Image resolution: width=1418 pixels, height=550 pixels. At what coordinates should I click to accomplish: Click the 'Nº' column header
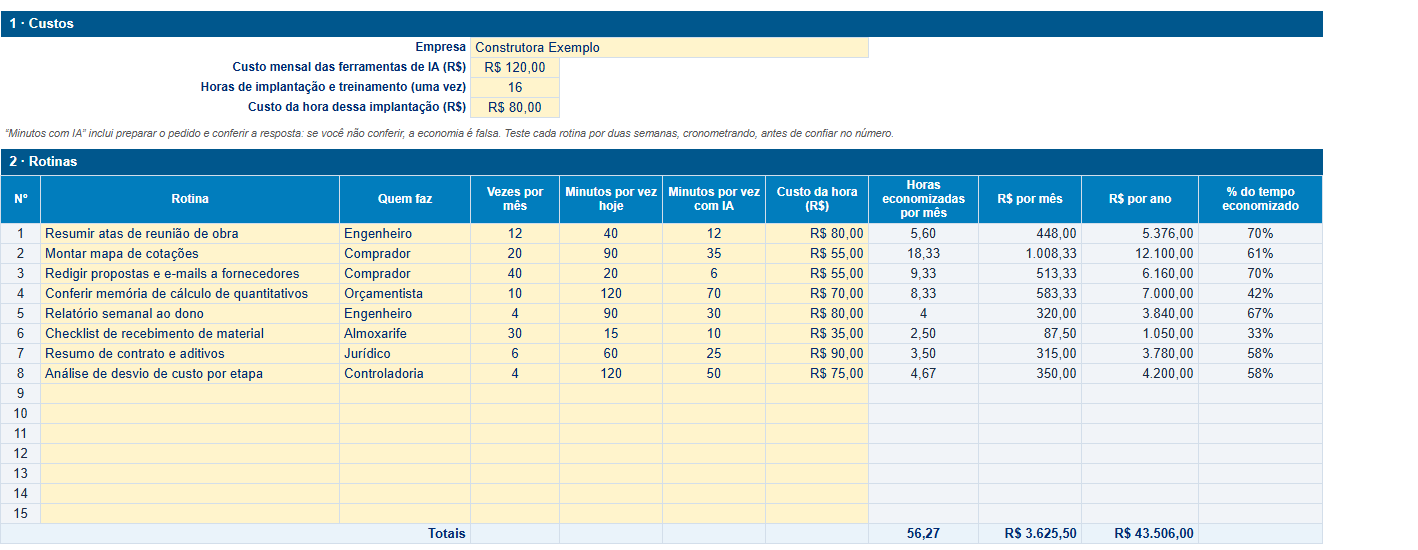point(20,199)
